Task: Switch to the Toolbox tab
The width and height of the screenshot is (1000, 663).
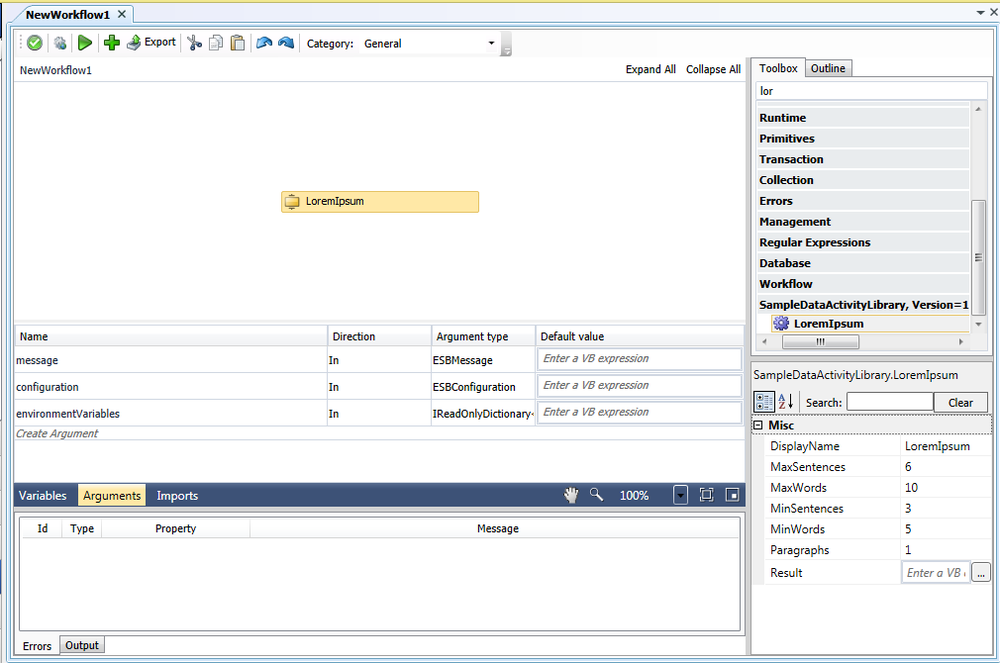Action: tap(778, 68)
